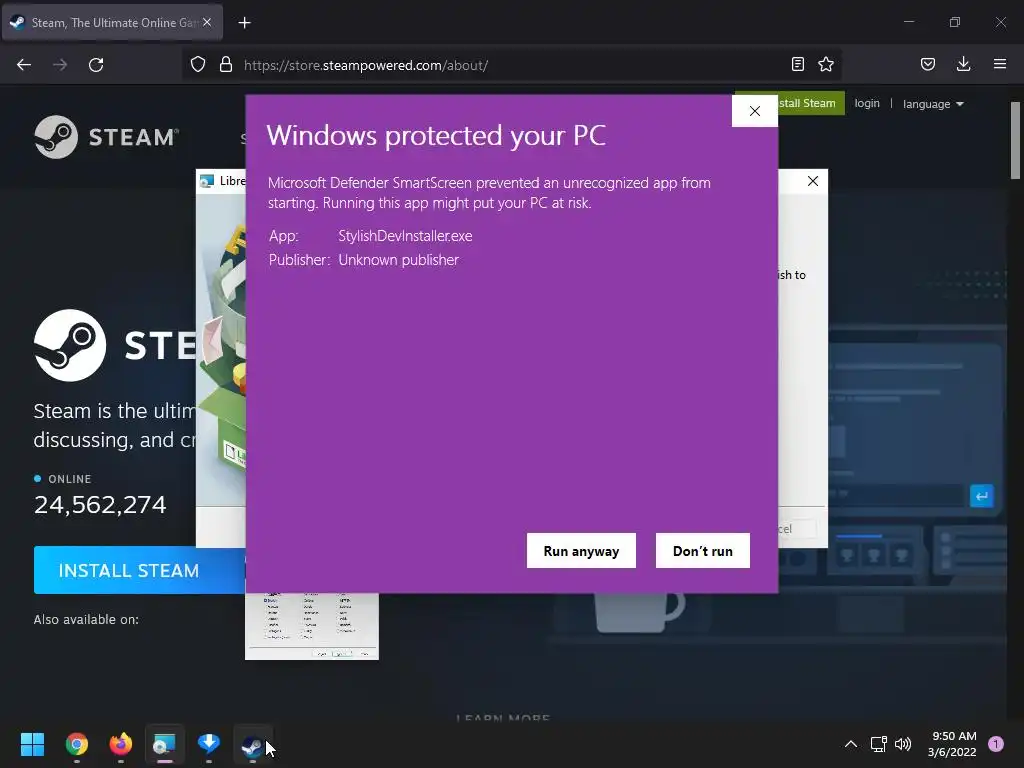The width and height of the screenshot is (1024, 768).
Task: Open the login link
Action: 867,103
